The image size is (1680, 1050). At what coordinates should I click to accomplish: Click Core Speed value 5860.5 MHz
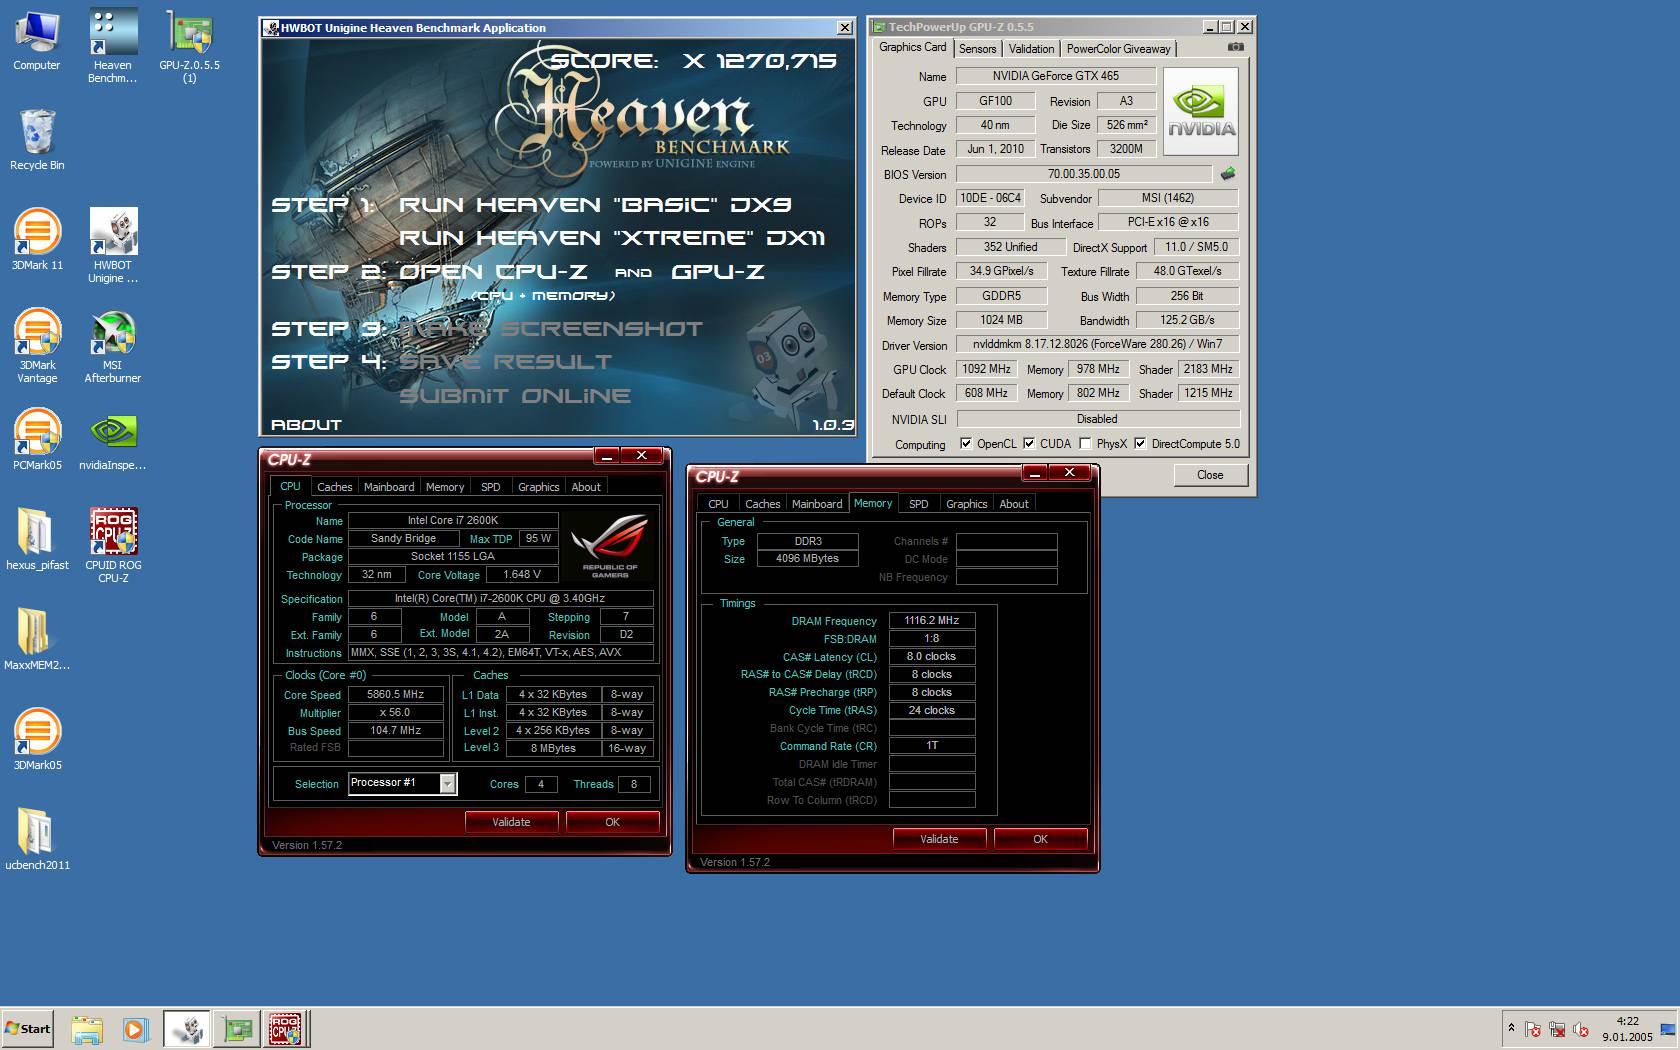point(396,694)
